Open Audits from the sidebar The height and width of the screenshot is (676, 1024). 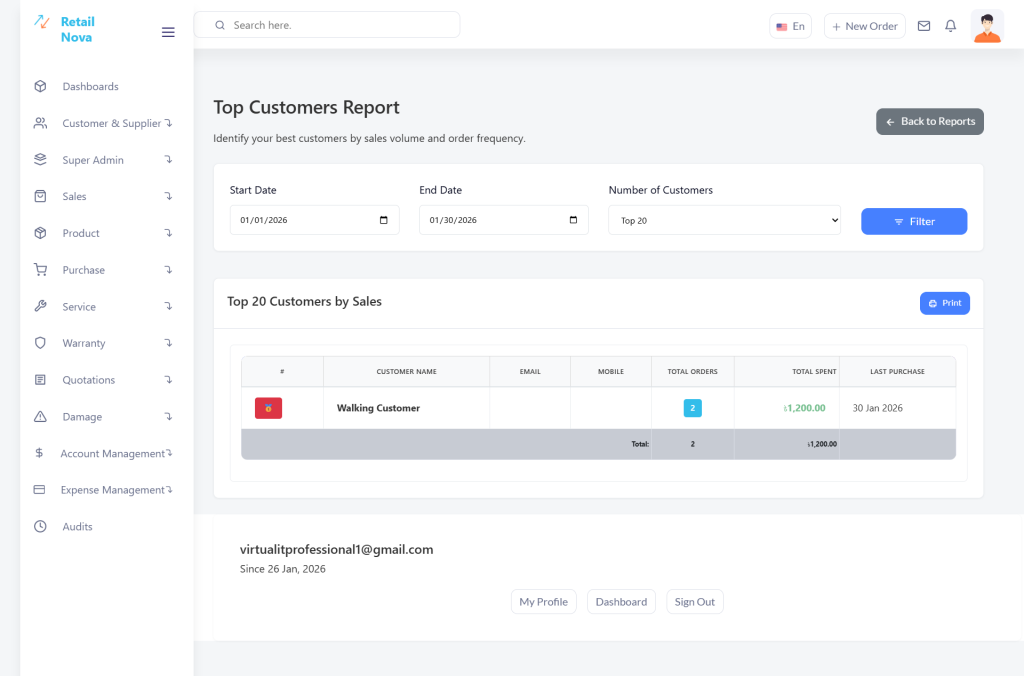[77, 527]
